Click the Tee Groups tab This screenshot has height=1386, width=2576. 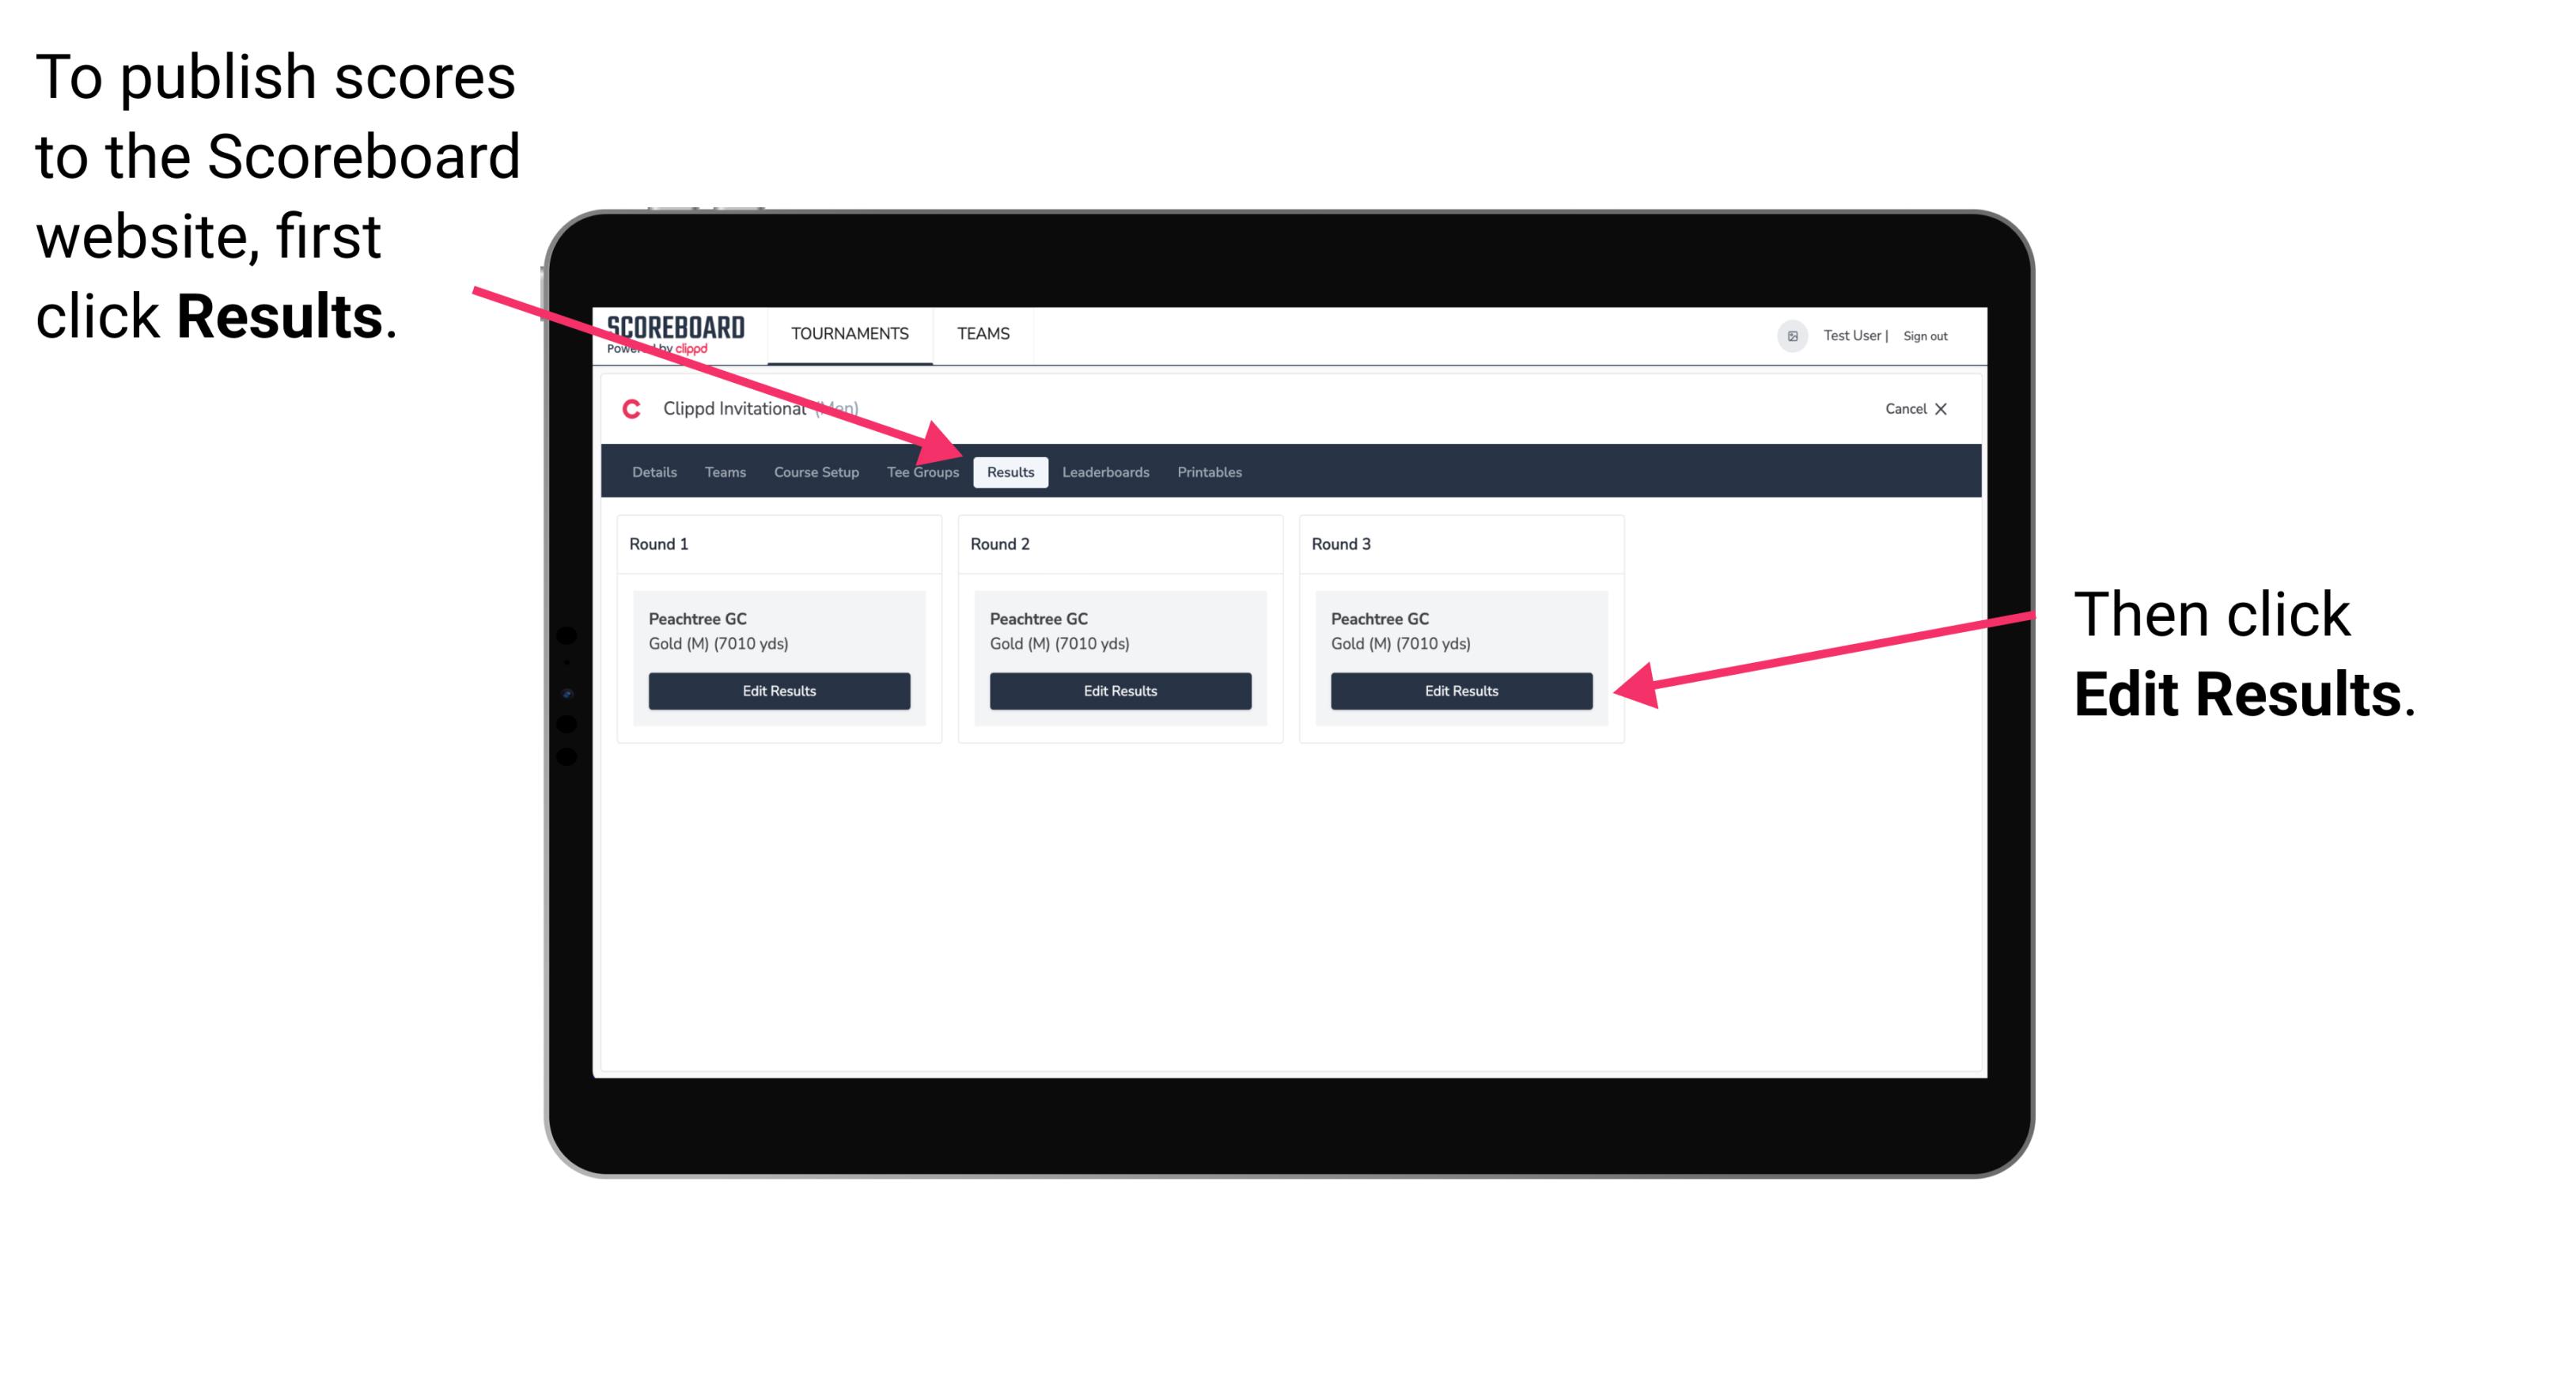922,473
